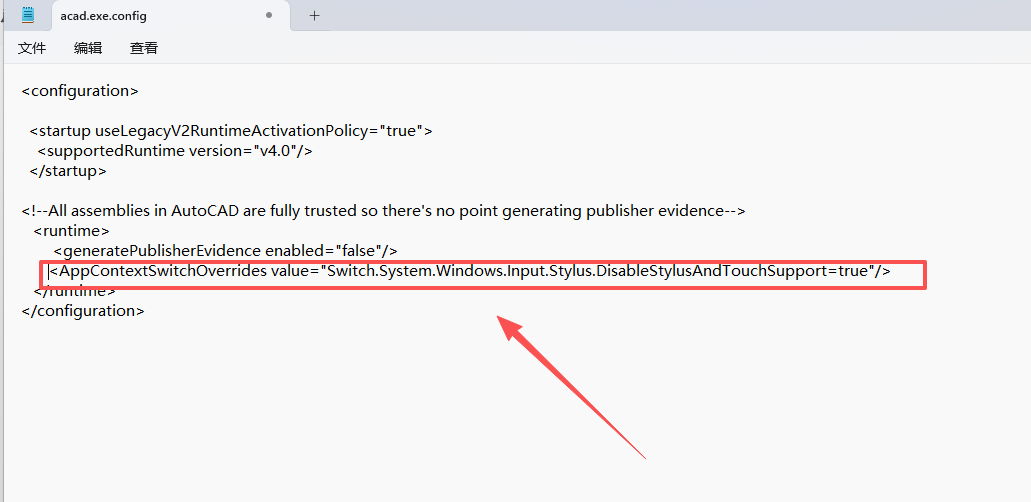Select the acad.exe.config tab

pos(103,16)
